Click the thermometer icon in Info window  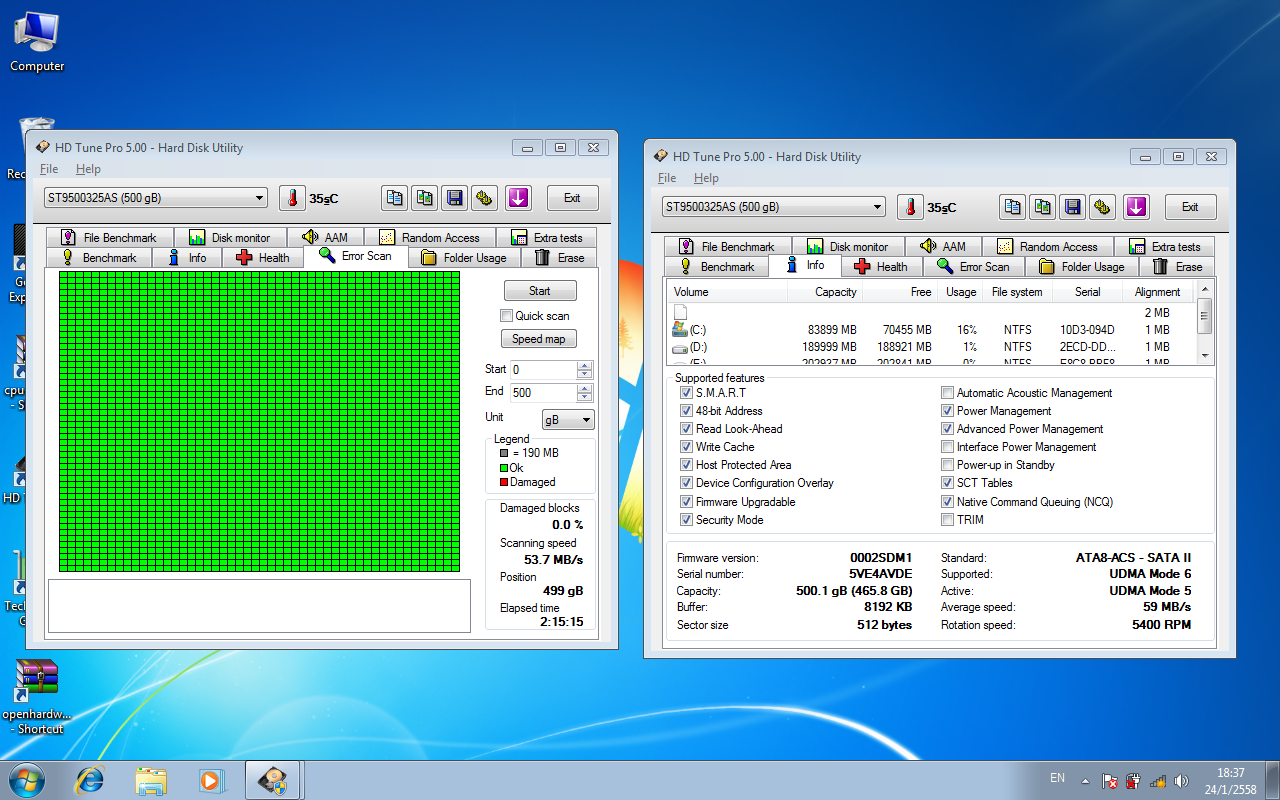click(x=910, y=207)
